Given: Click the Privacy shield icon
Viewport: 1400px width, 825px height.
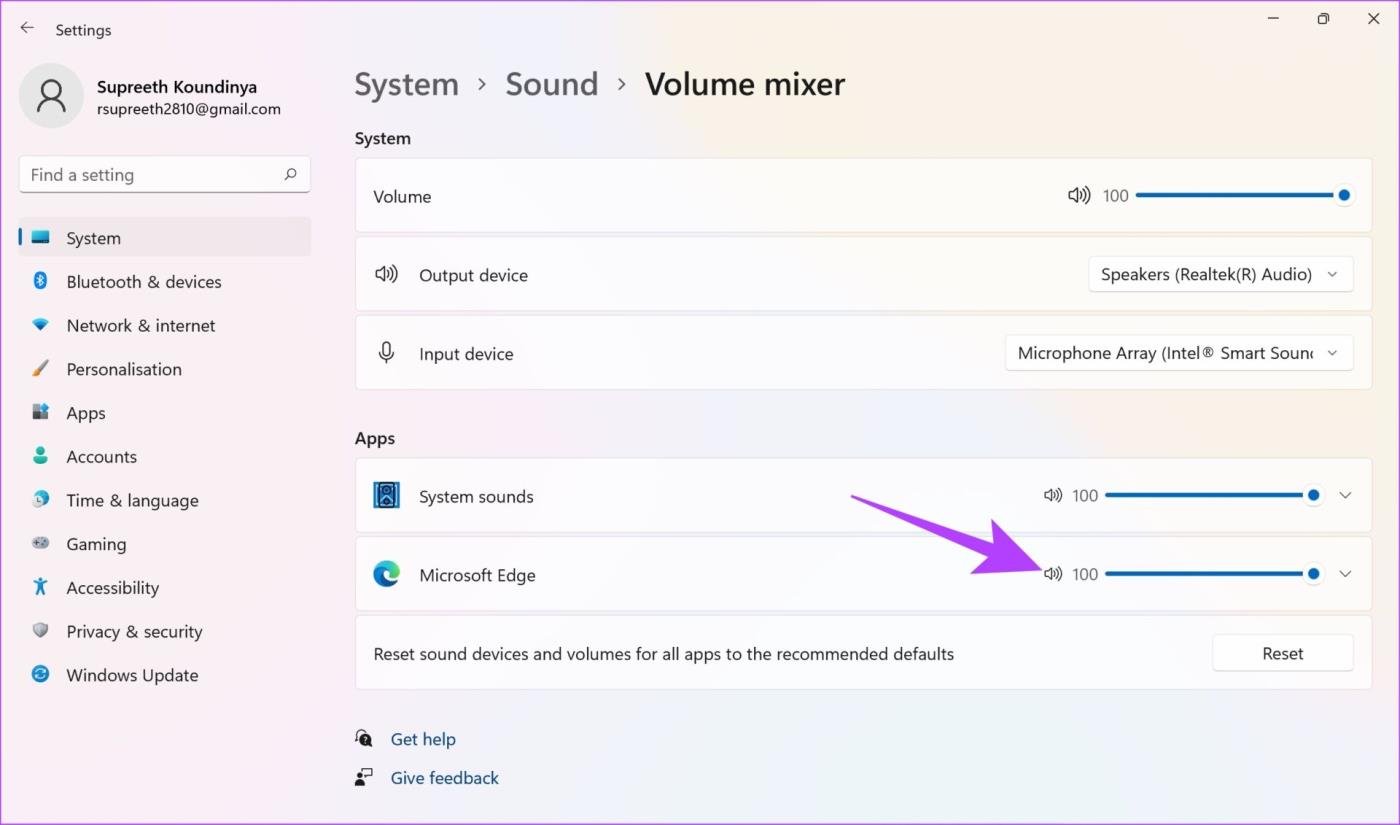Looking at the screenshot, I should 40,630.
